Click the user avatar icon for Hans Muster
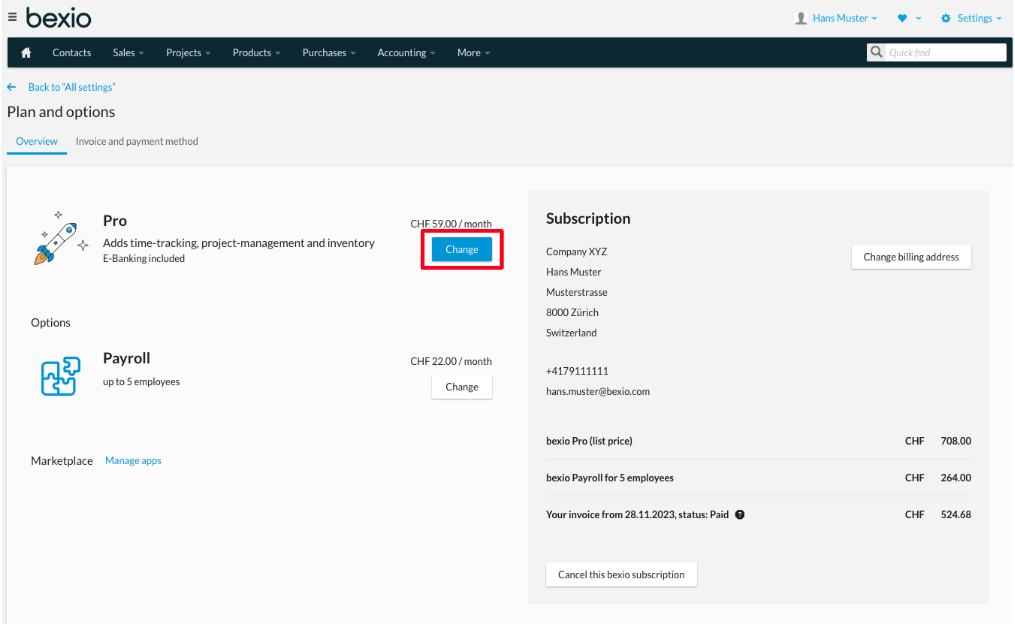The image size is (1015, 624). pos(800,17)
